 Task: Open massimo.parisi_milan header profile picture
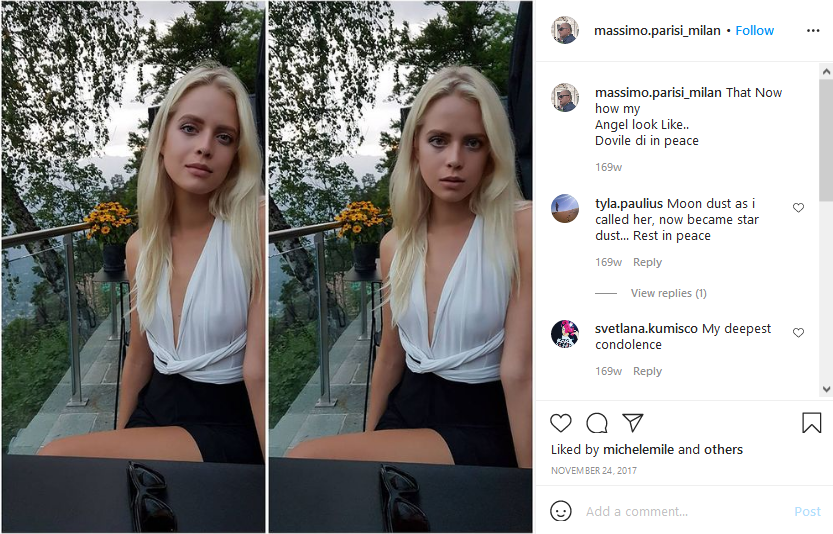(565, 30)
